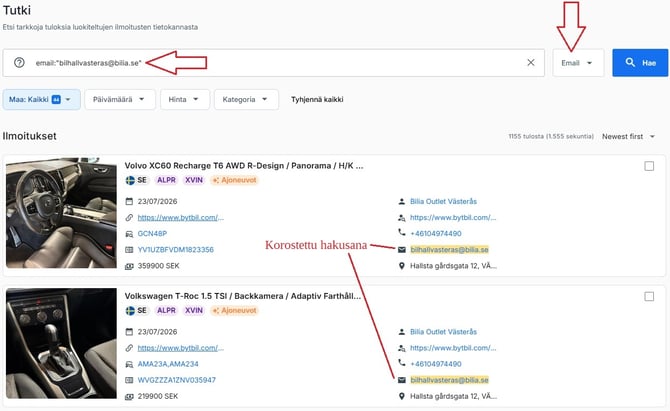Focus the email search input field

pyautogui.click(x=273, y=63)
